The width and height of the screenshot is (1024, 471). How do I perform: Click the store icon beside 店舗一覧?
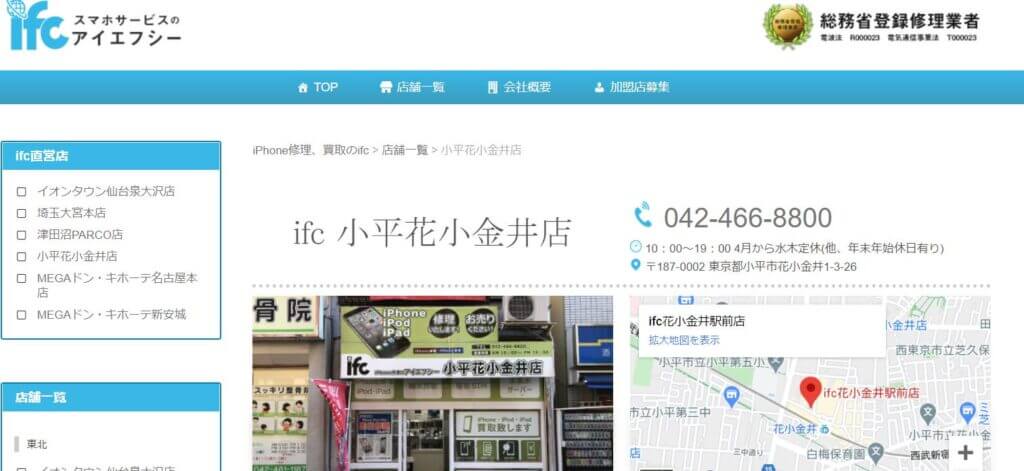386,88
